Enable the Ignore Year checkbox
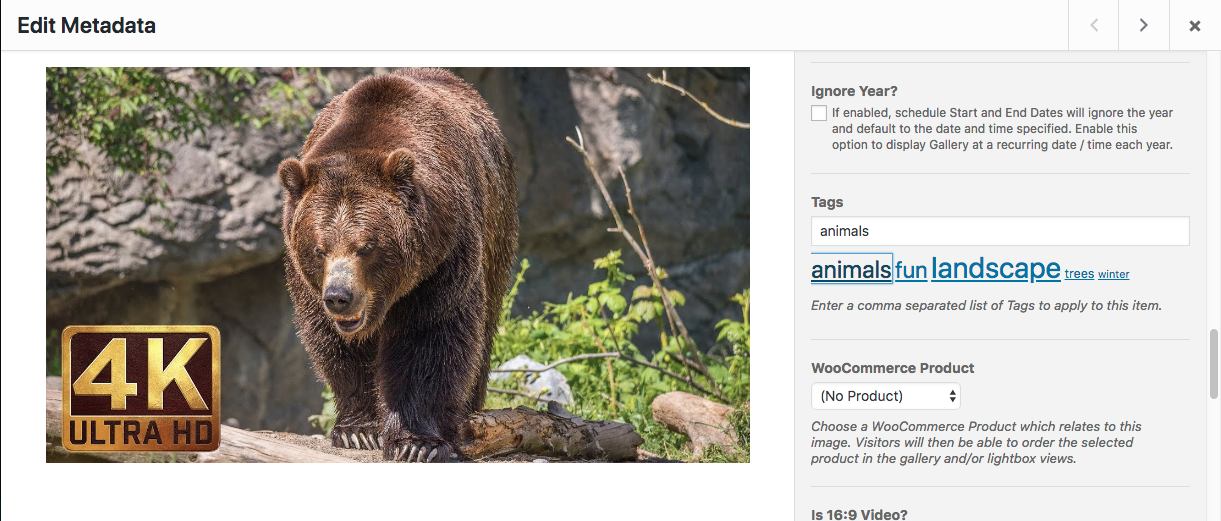 819,113
